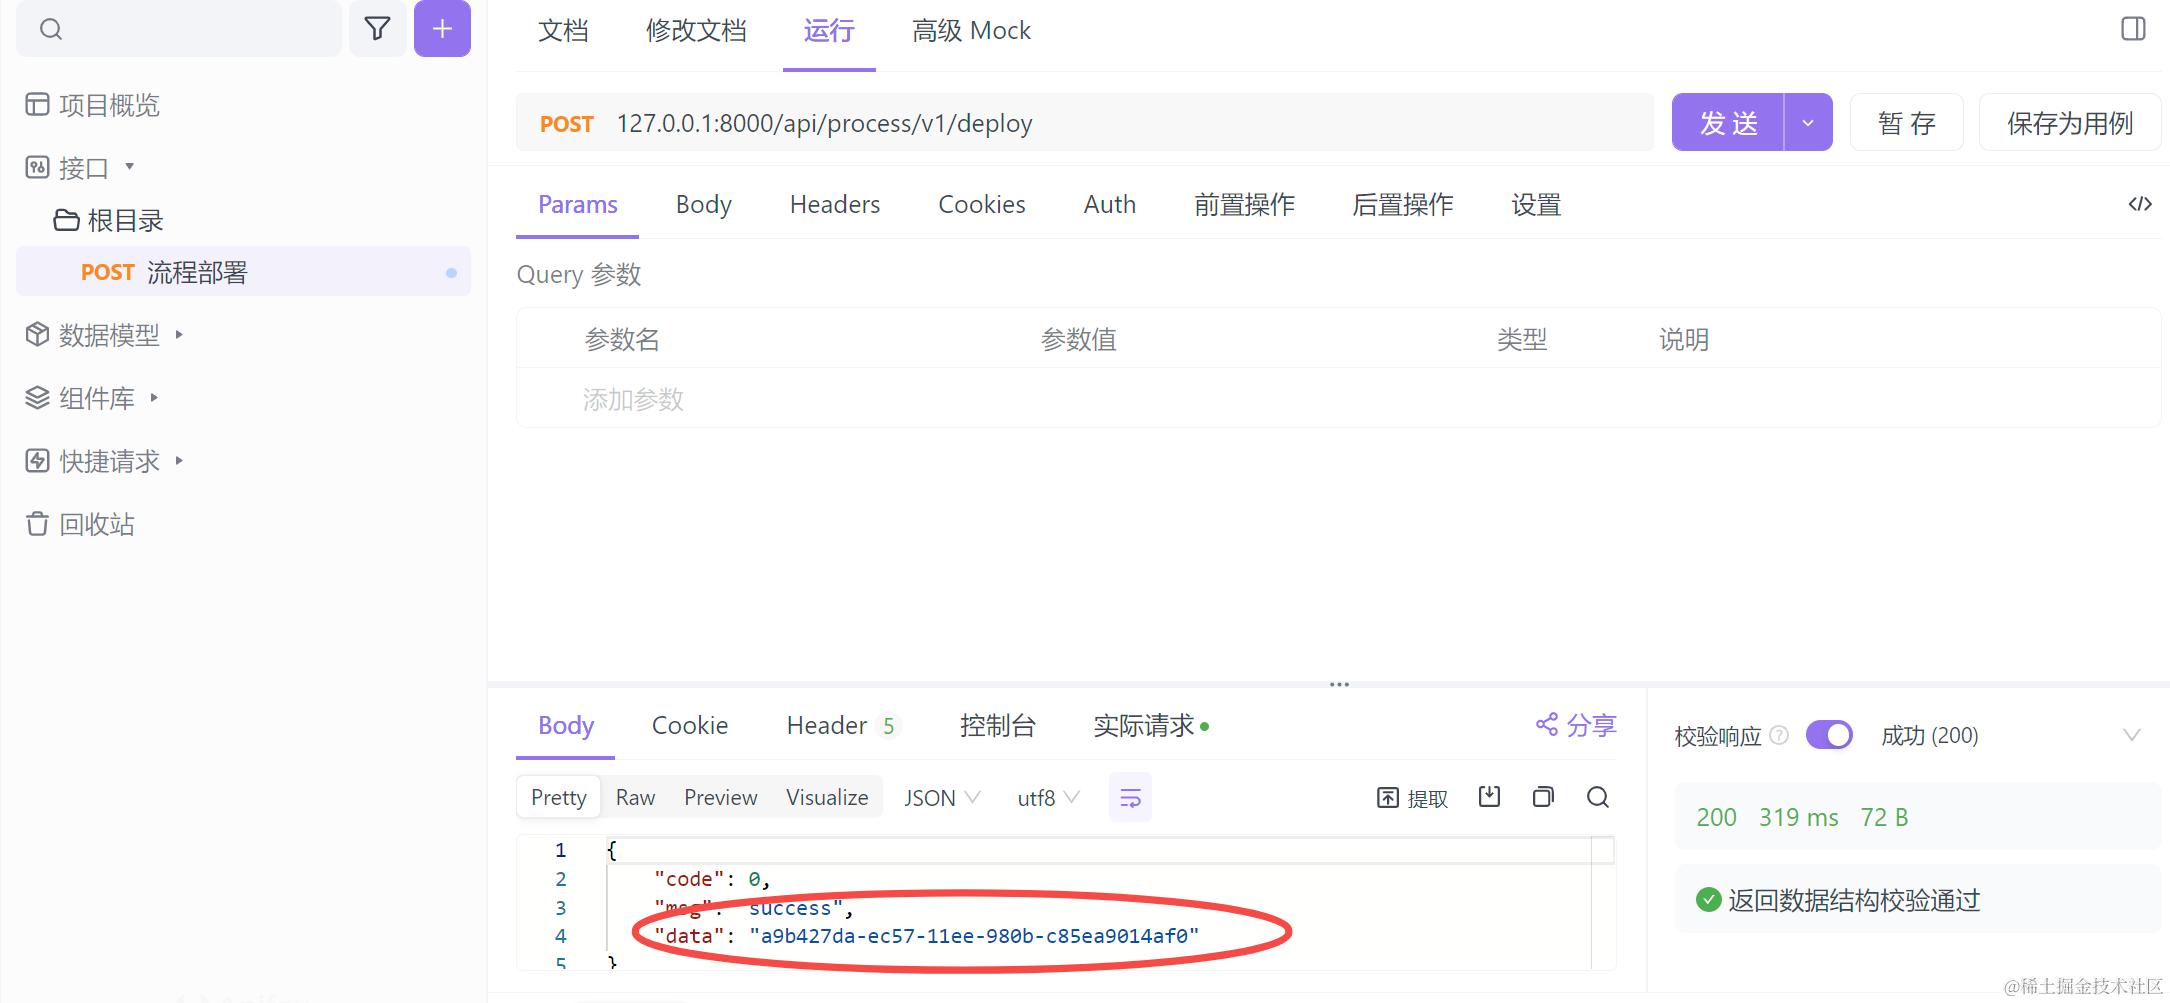
Task: Click the 项目概览 sidebar icon
Action: (37, 105)
